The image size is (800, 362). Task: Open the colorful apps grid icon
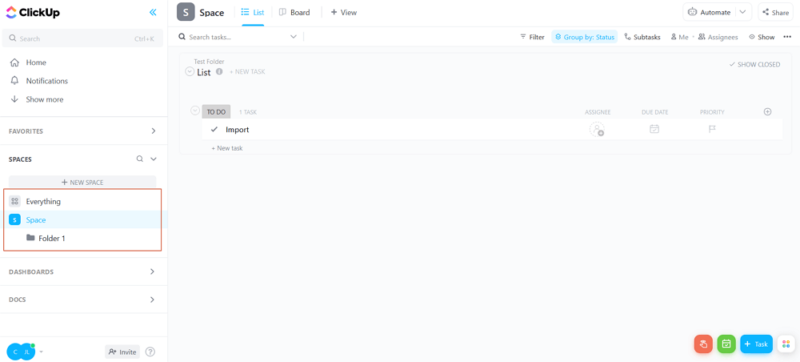[x=786, y=344]
